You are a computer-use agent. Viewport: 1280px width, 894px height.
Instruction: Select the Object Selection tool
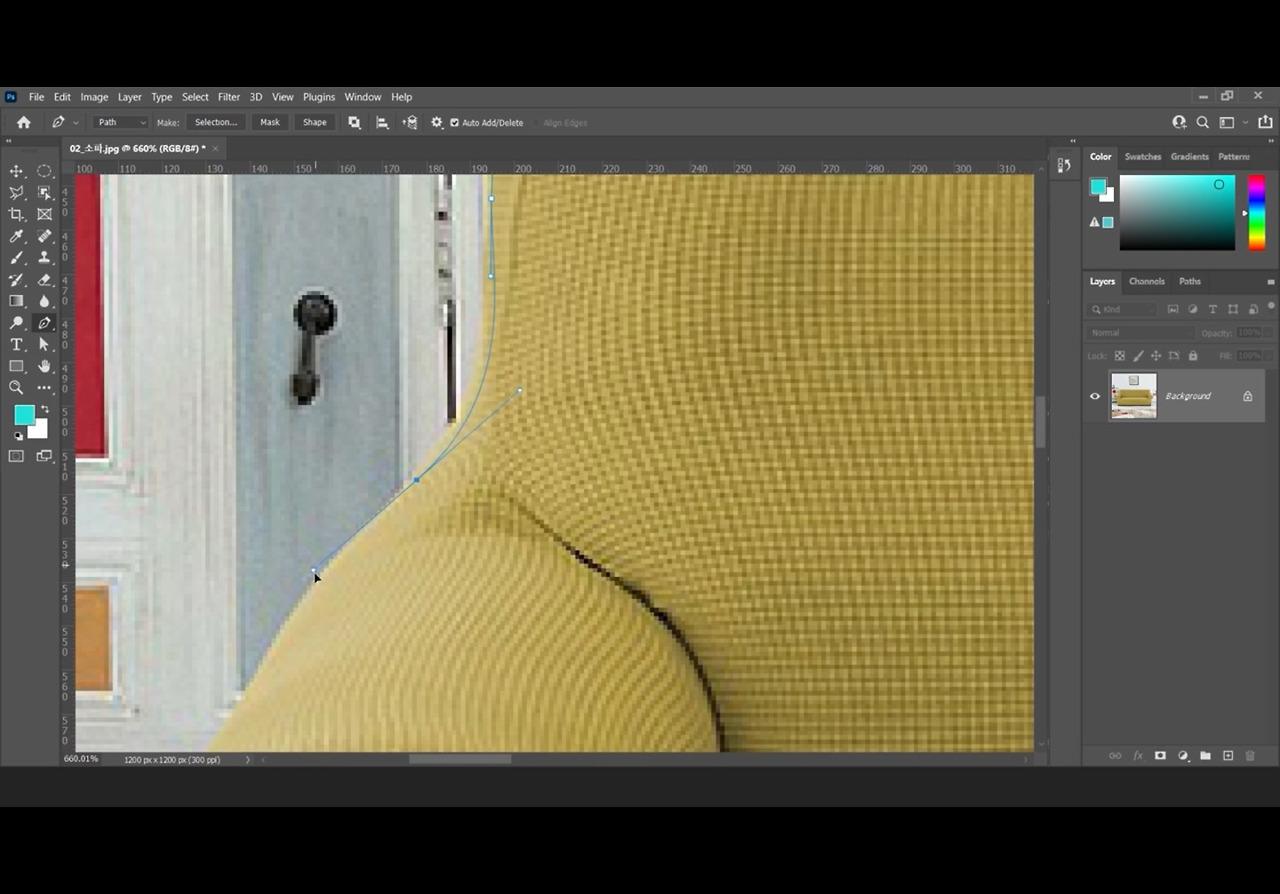[44, 193]
